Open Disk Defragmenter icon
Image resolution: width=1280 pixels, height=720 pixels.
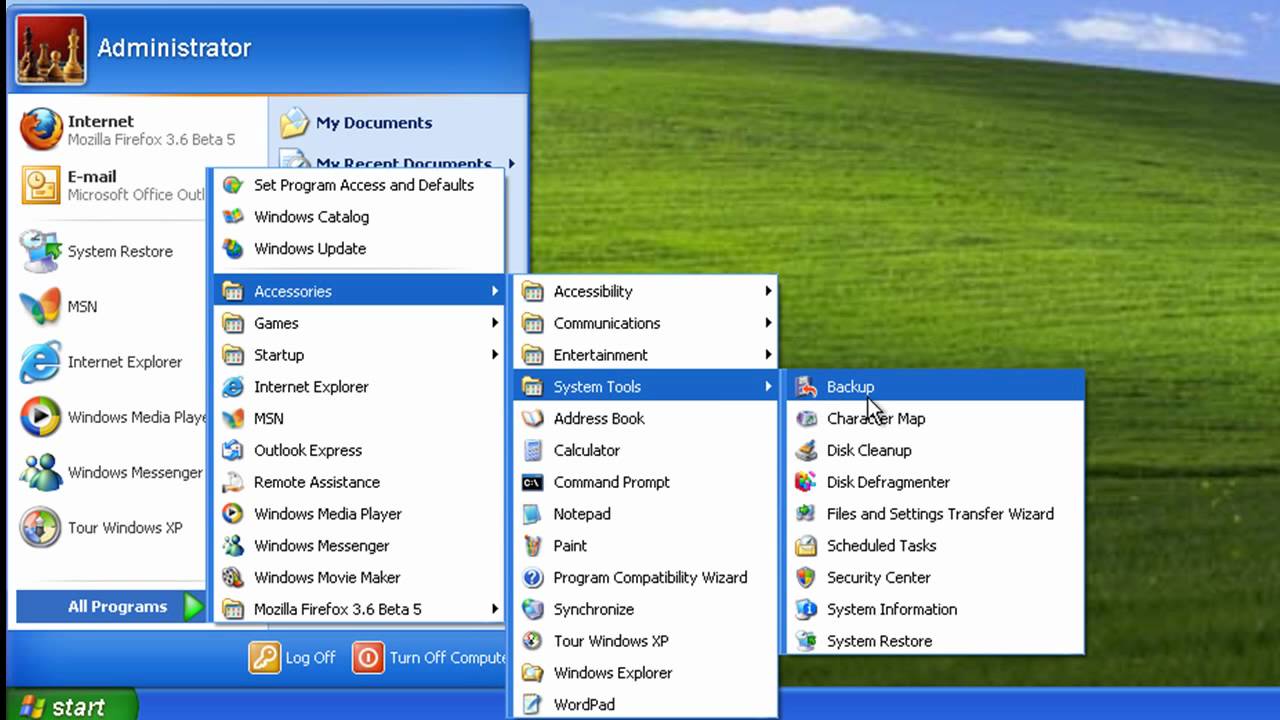tap(806, 482)
